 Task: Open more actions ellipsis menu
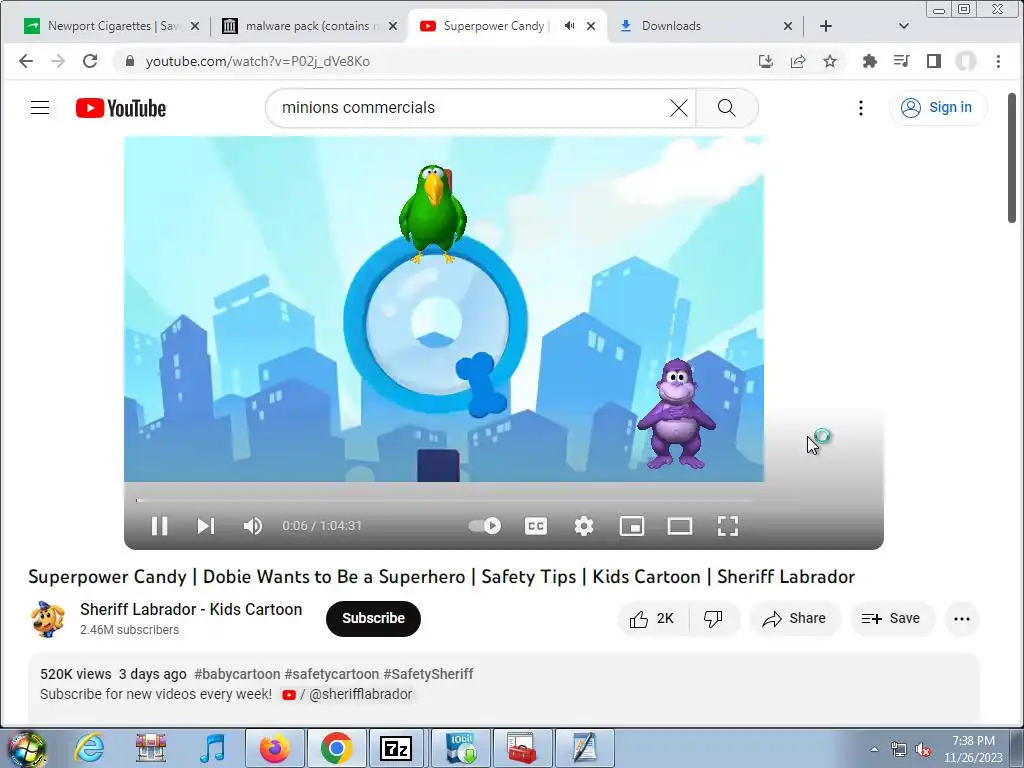961,618
